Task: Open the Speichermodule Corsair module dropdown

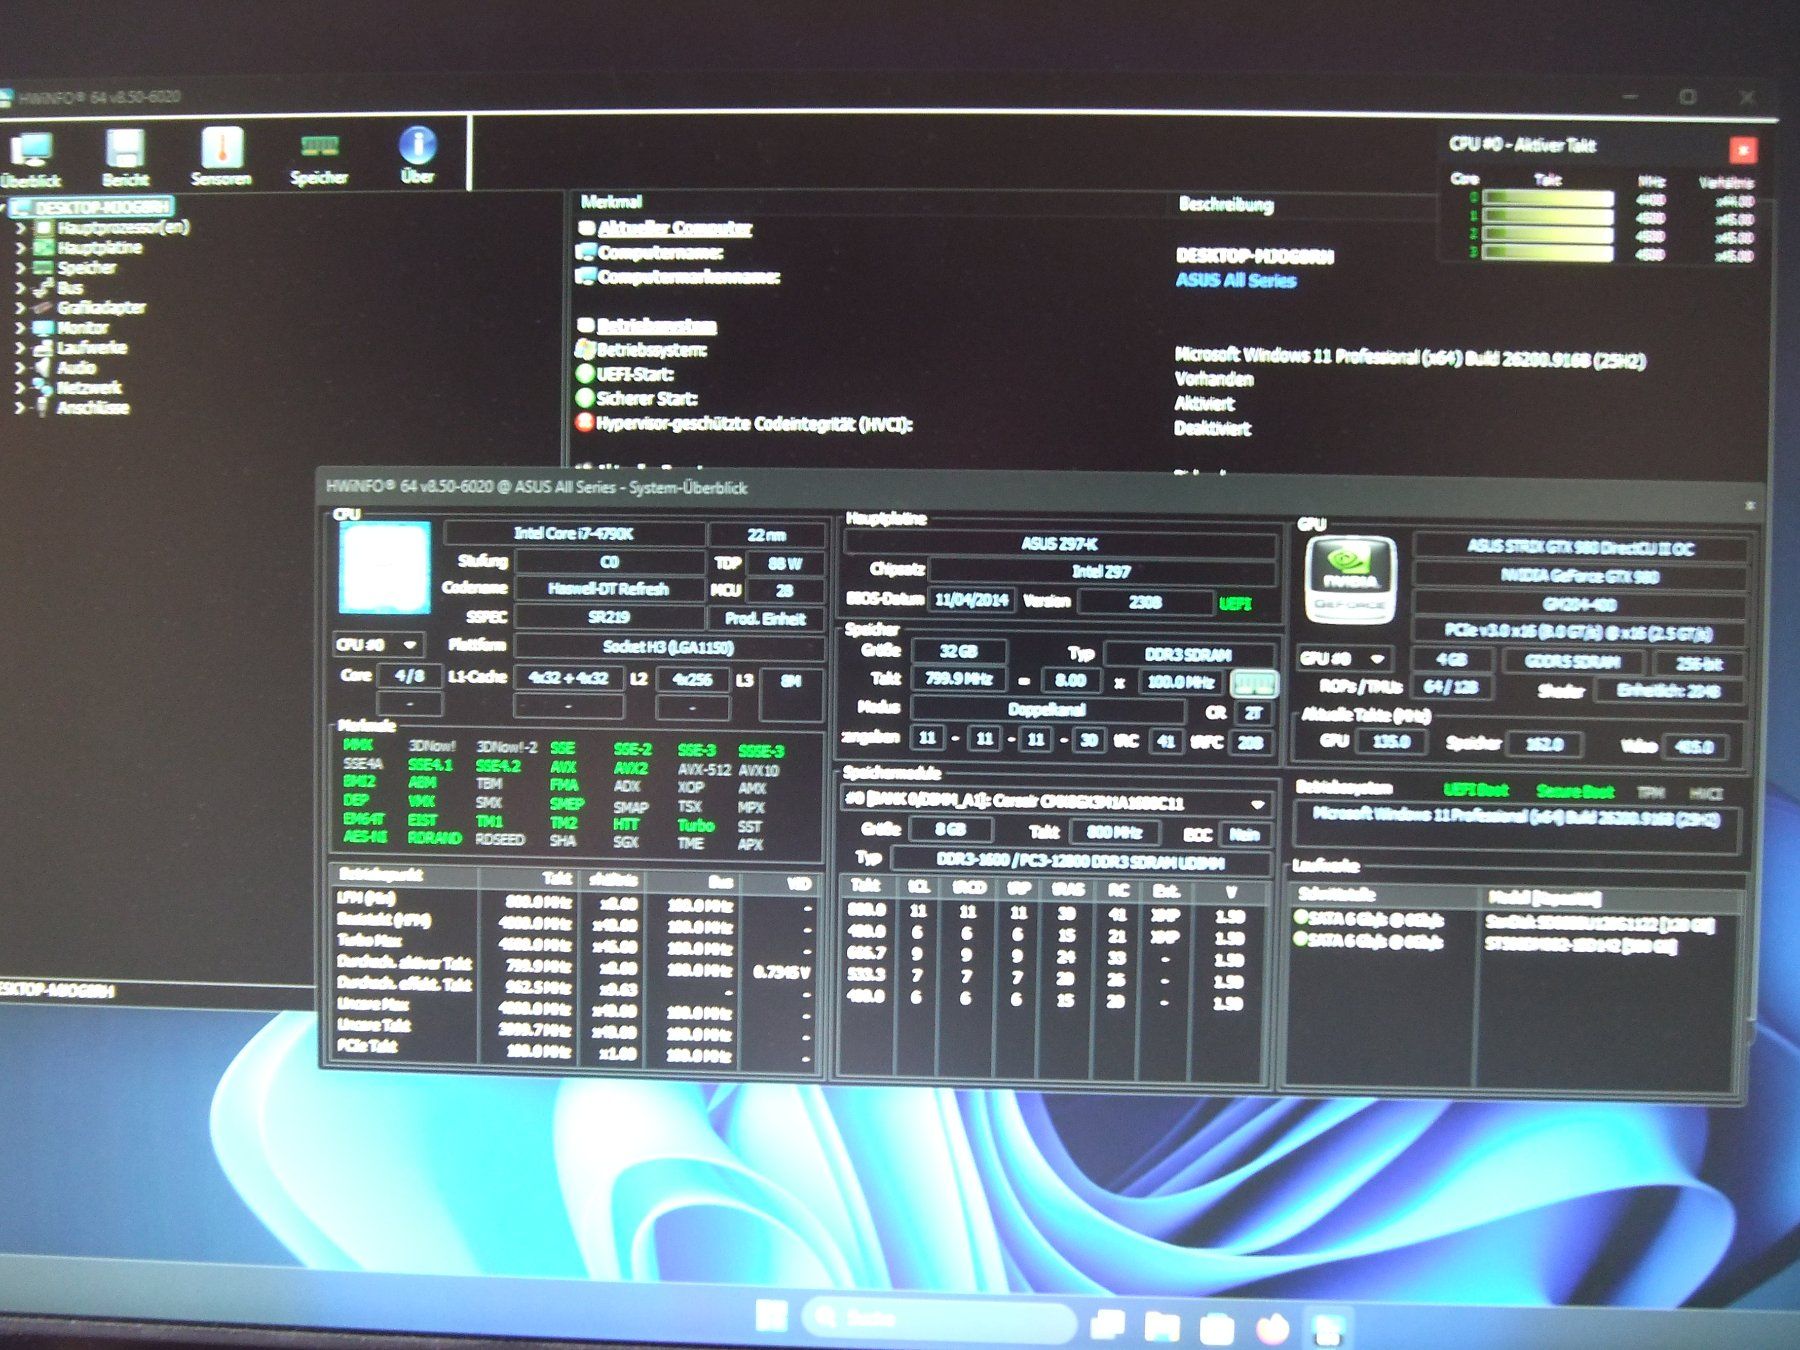Action: [1057, 803]
